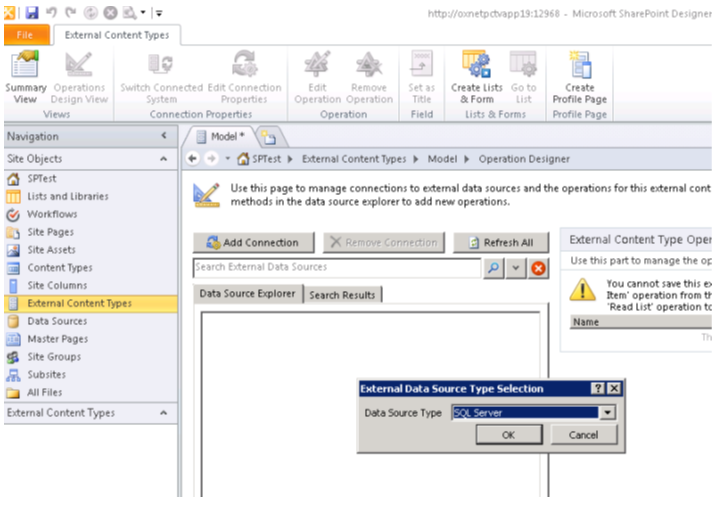The image size is (723, 507).
Task: Click Go to List ribbon button
Action: point(523,77)
